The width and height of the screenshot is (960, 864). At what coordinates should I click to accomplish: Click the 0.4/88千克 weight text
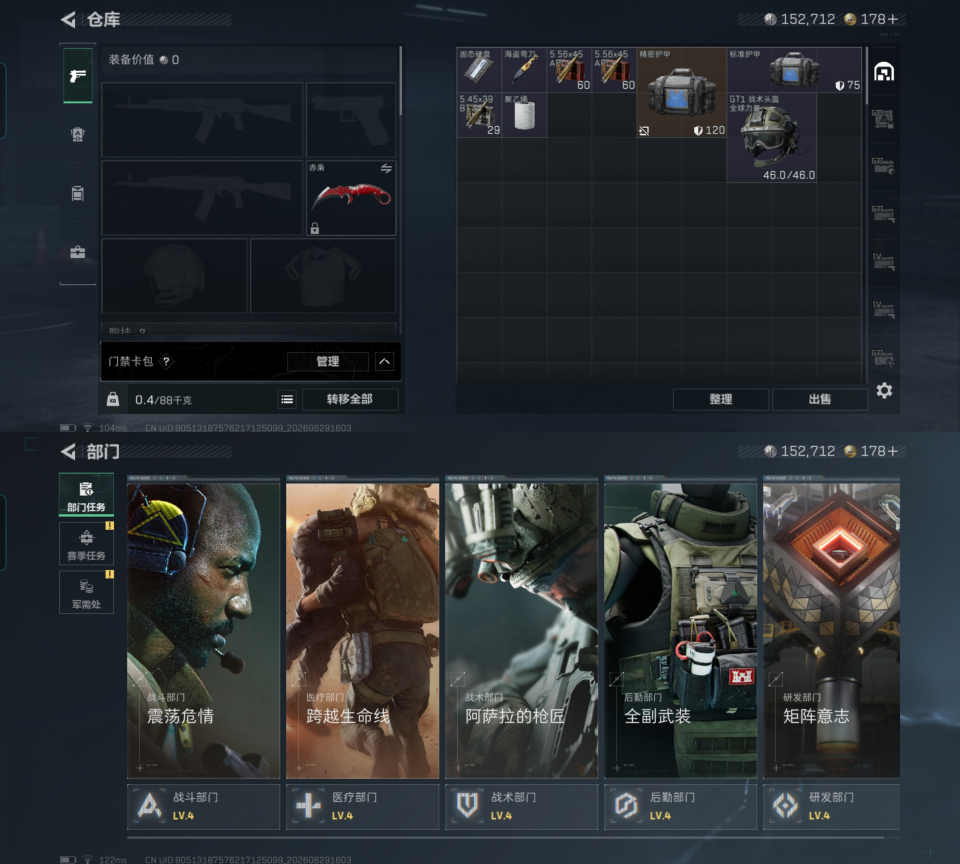(x=163, y=400)
